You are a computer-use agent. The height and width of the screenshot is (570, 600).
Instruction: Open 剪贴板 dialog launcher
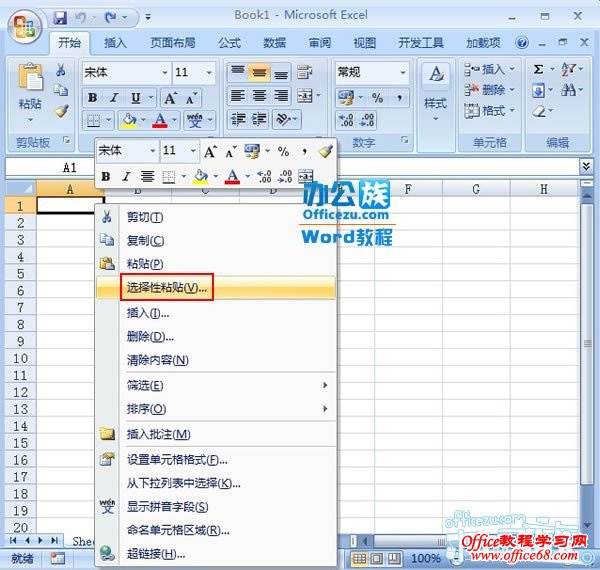(x=67, y=141)
